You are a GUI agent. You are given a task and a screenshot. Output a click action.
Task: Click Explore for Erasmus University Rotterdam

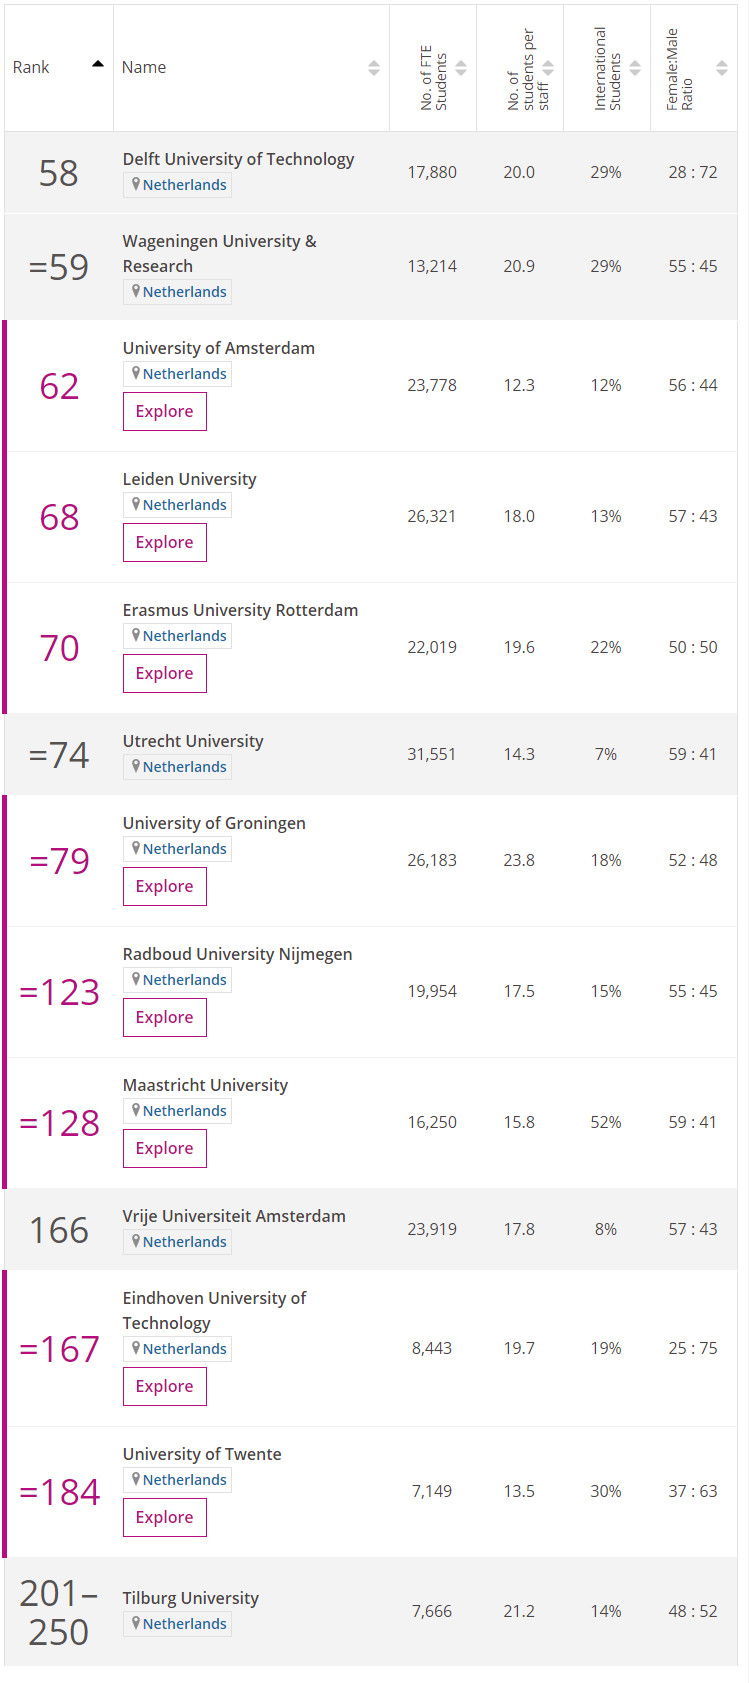165,673
